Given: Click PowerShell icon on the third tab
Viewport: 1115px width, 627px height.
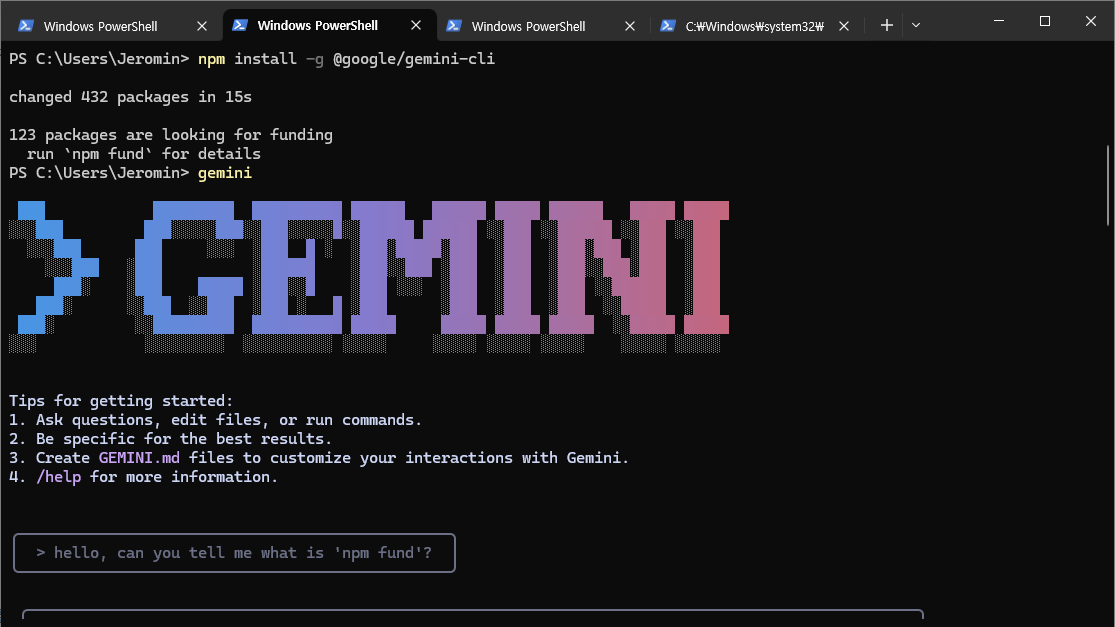Looking at the screenshot, I should (x=454, y=26).
